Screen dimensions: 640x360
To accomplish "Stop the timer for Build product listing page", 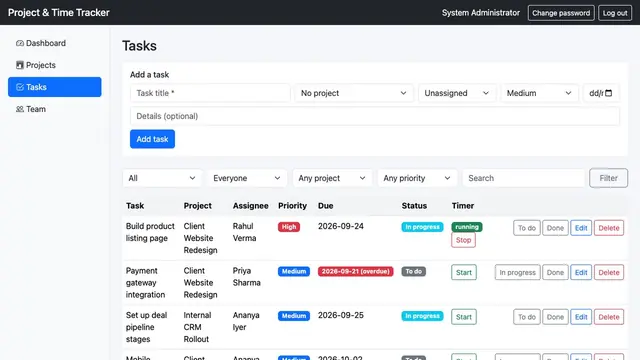I will (x=463, y=240).
